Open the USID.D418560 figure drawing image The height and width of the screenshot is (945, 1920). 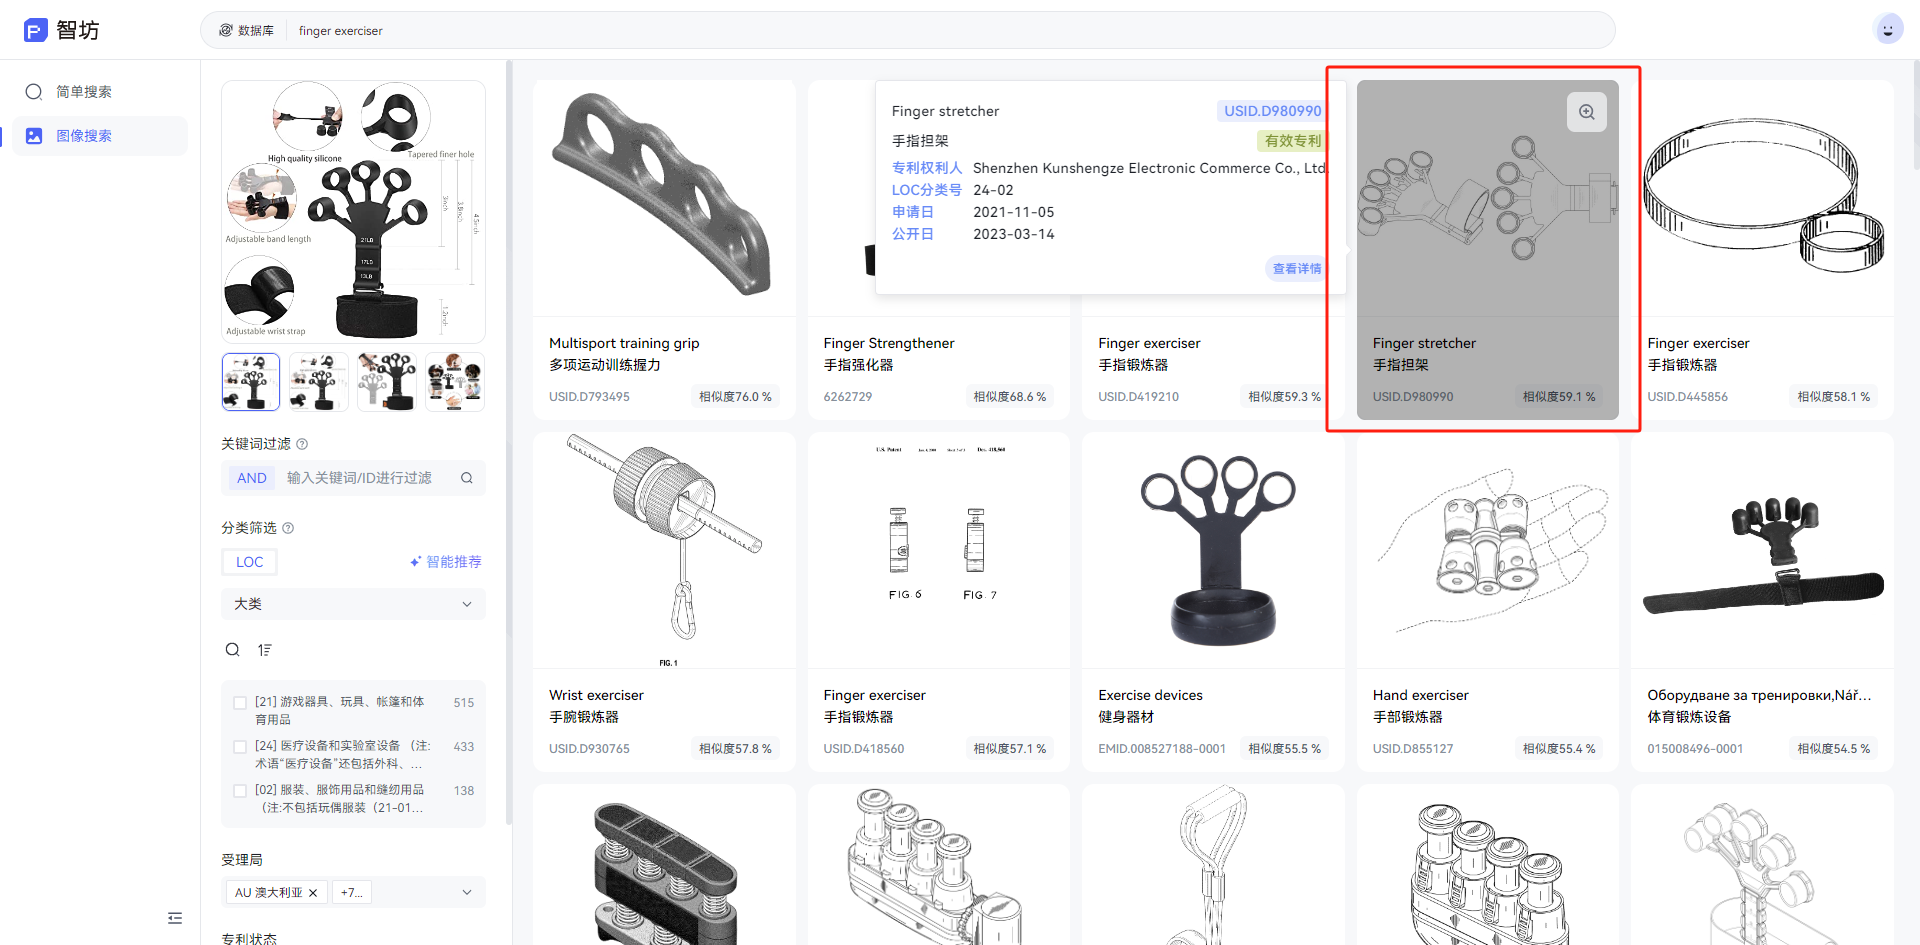(x=939, y=550)
